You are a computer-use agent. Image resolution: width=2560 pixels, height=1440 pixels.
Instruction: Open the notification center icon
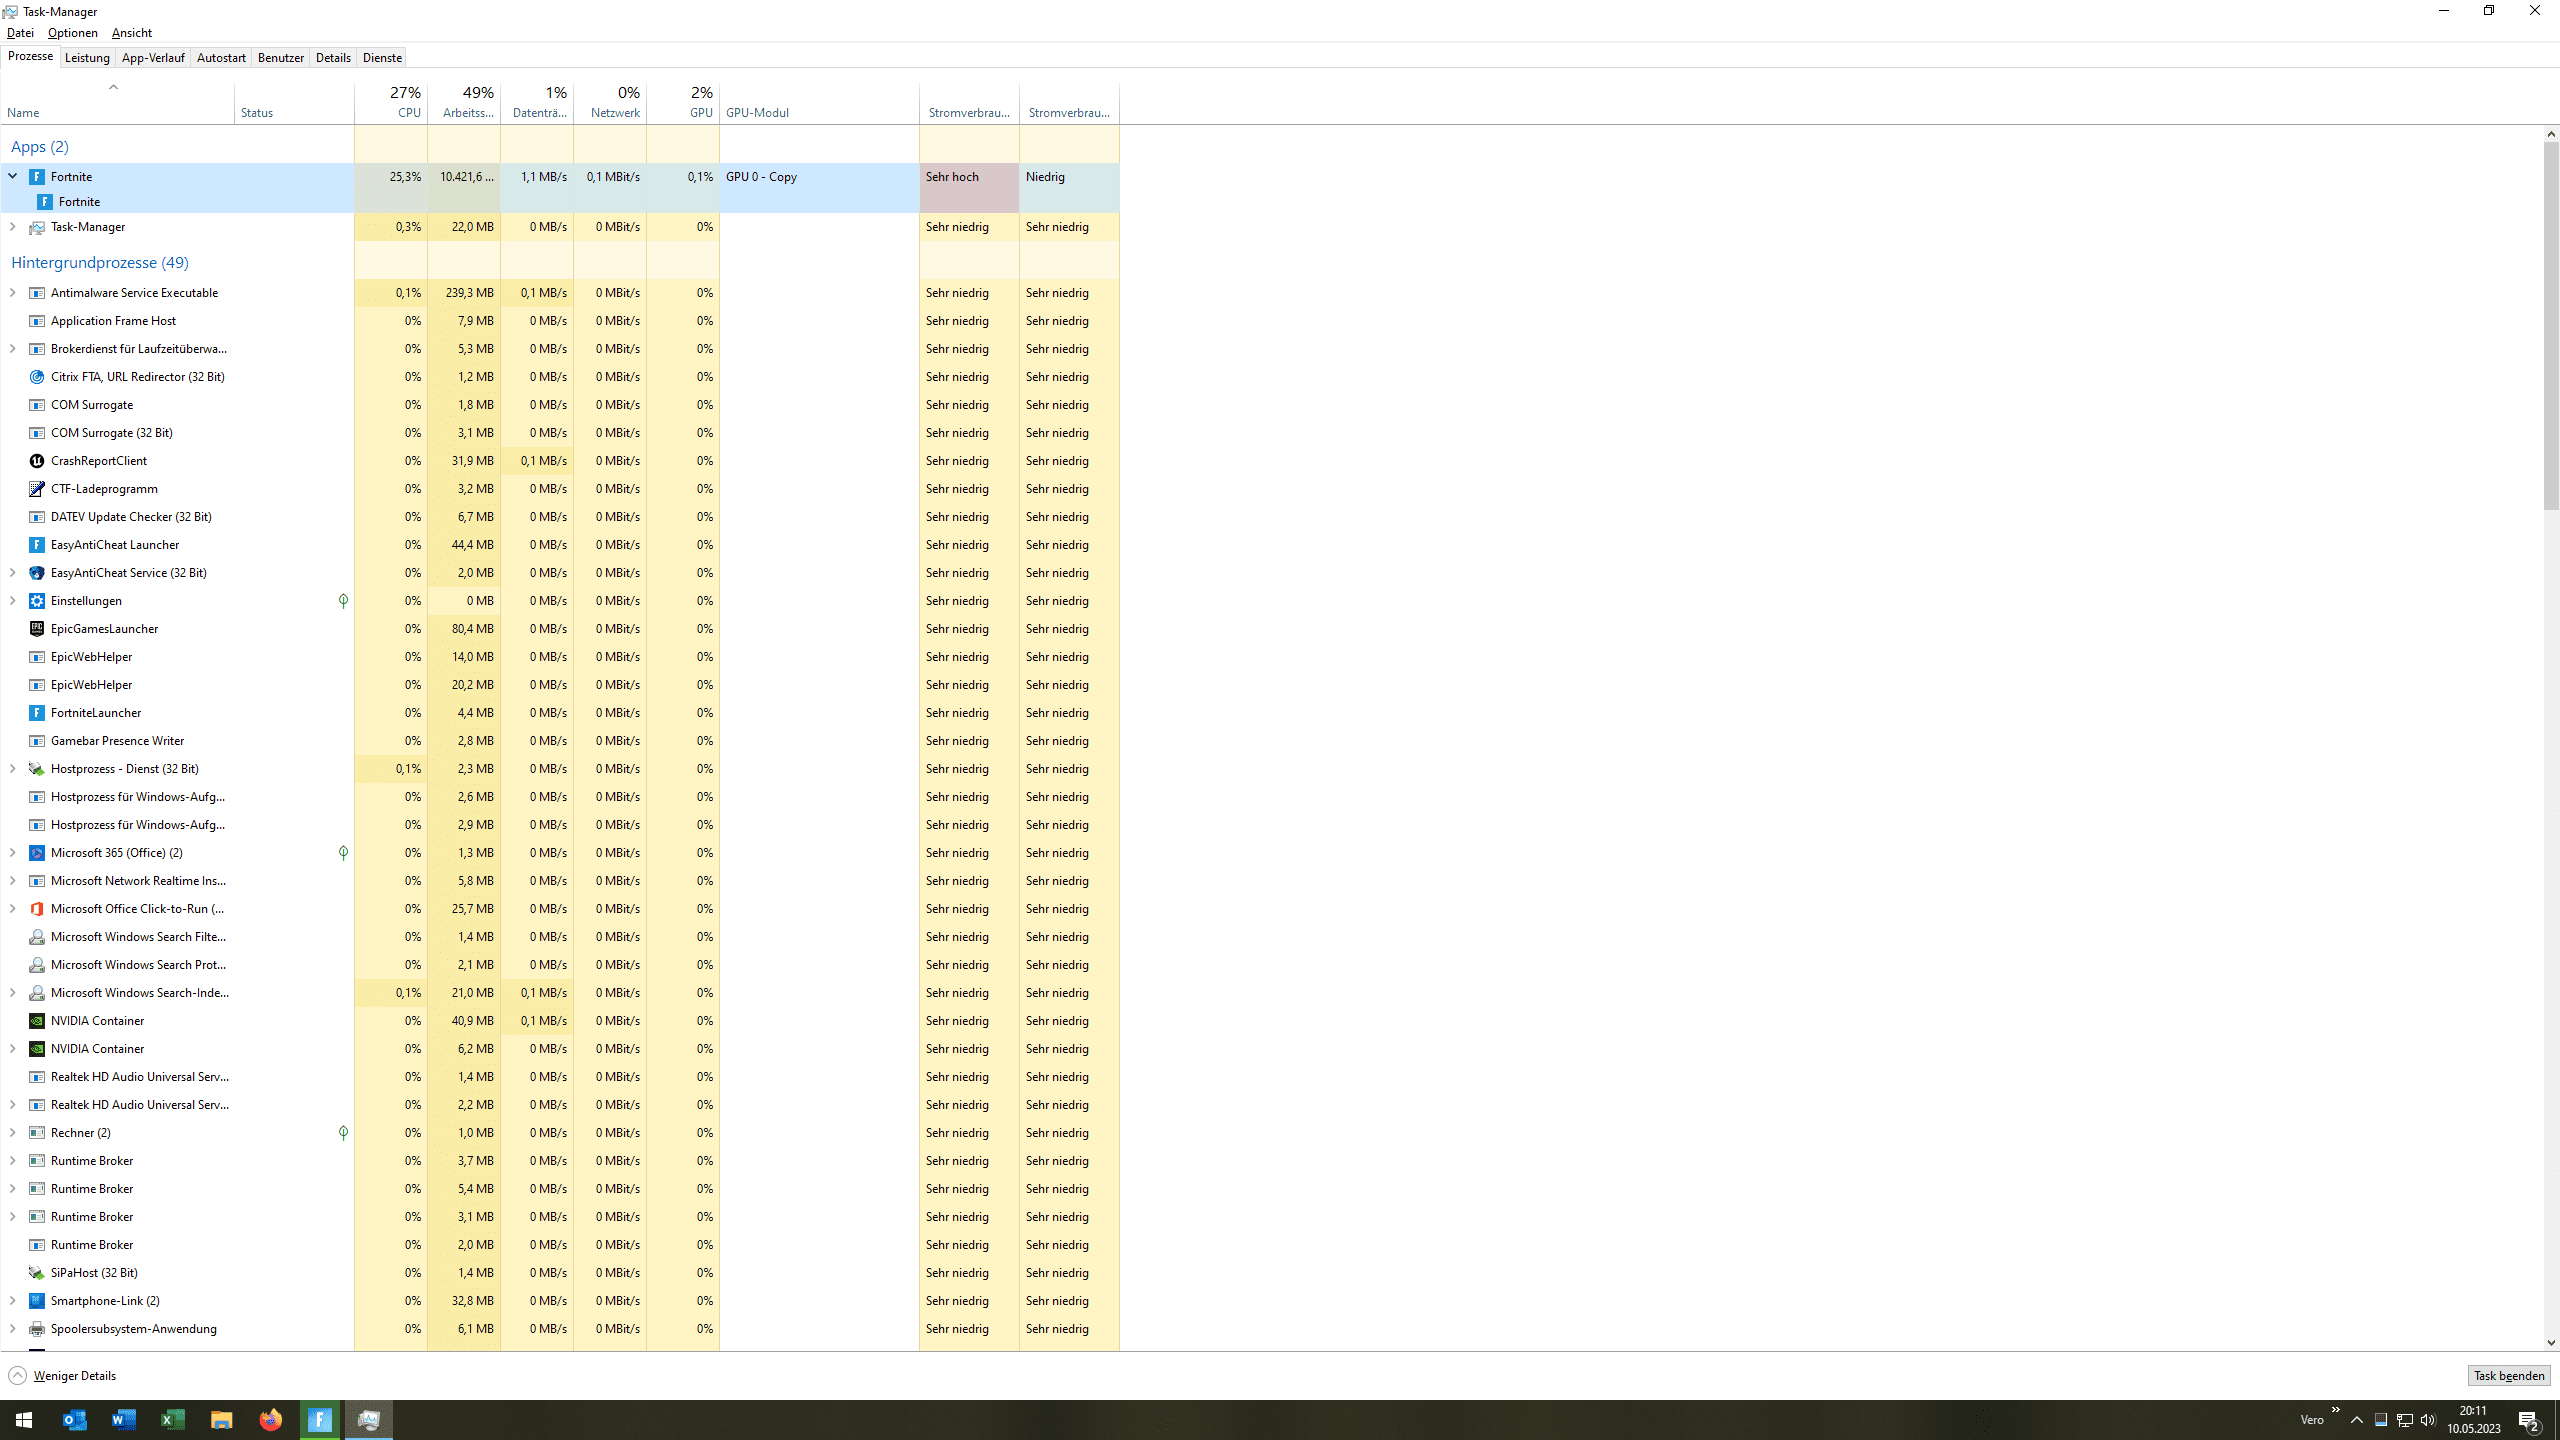pyautogui.click(x=2529, y=1420)
